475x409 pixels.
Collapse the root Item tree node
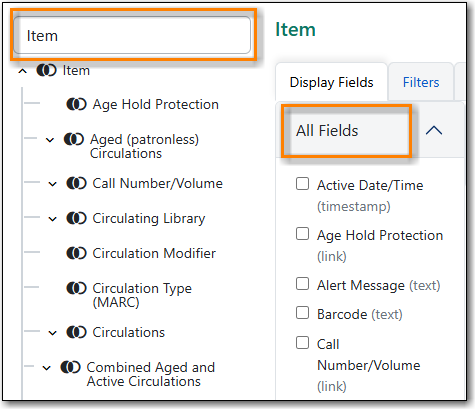[22, 71]
